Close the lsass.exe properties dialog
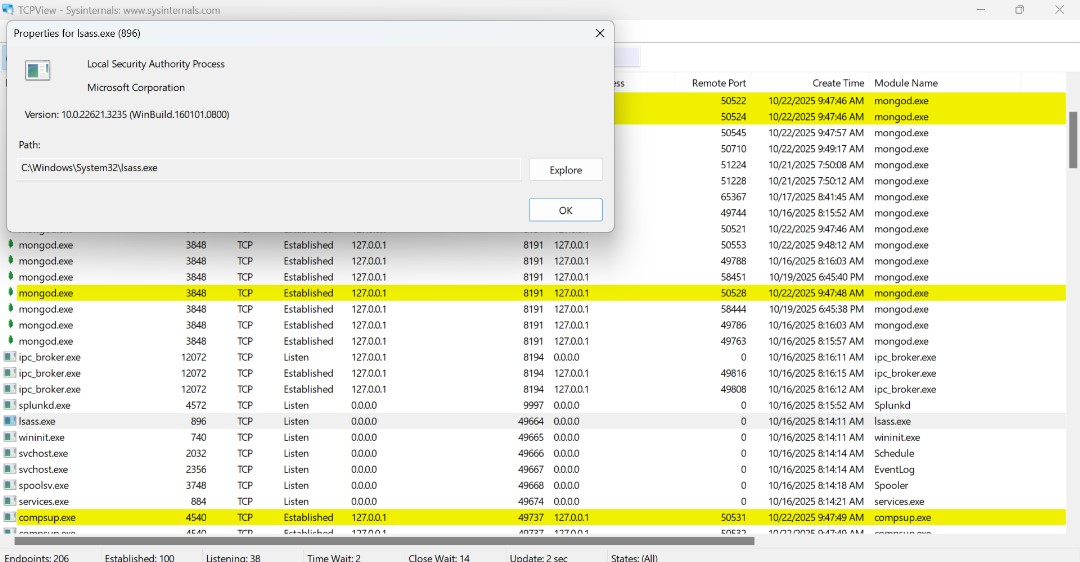The image size is (1080, 562). tap(600, 33)
